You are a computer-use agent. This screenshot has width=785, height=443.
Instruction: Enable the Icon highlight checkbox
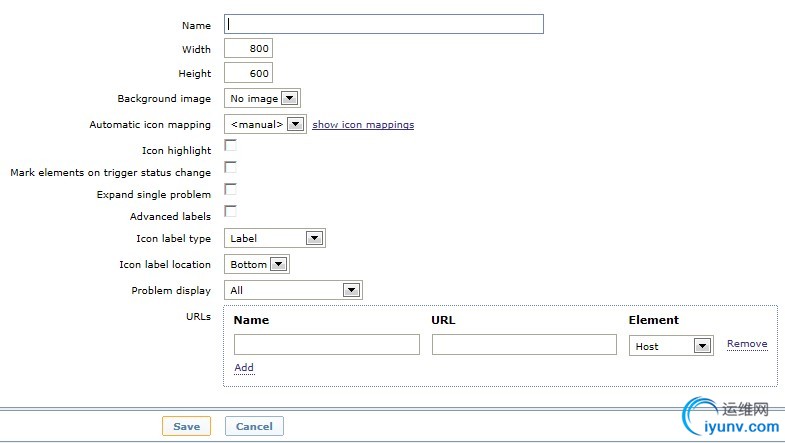(230, 147)
